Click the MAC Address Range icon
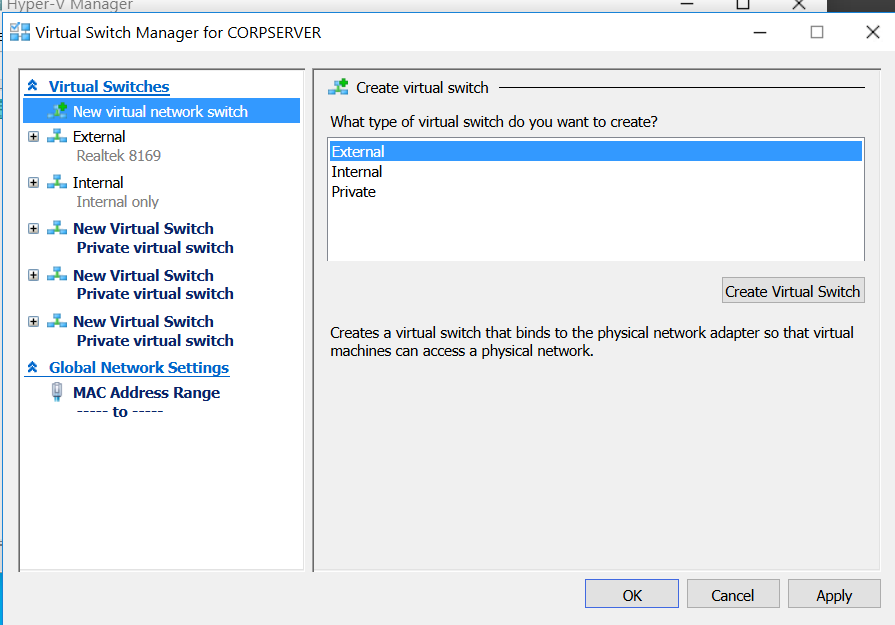The image size is (895, 625). tap(57, 392)
